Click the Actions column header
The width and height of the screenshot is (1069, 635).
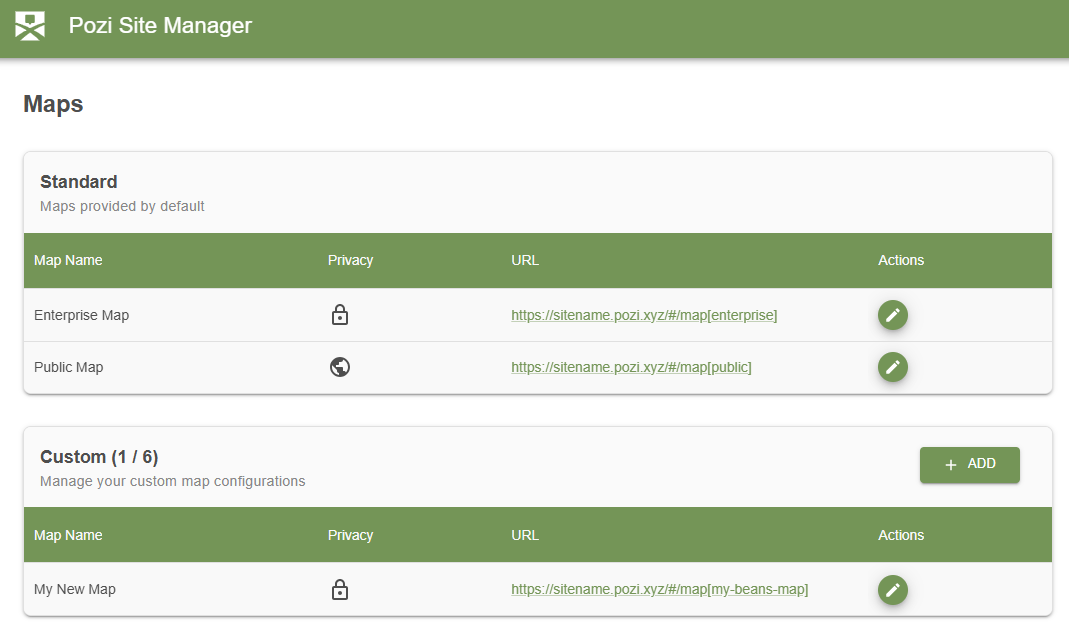pos(901,260)
